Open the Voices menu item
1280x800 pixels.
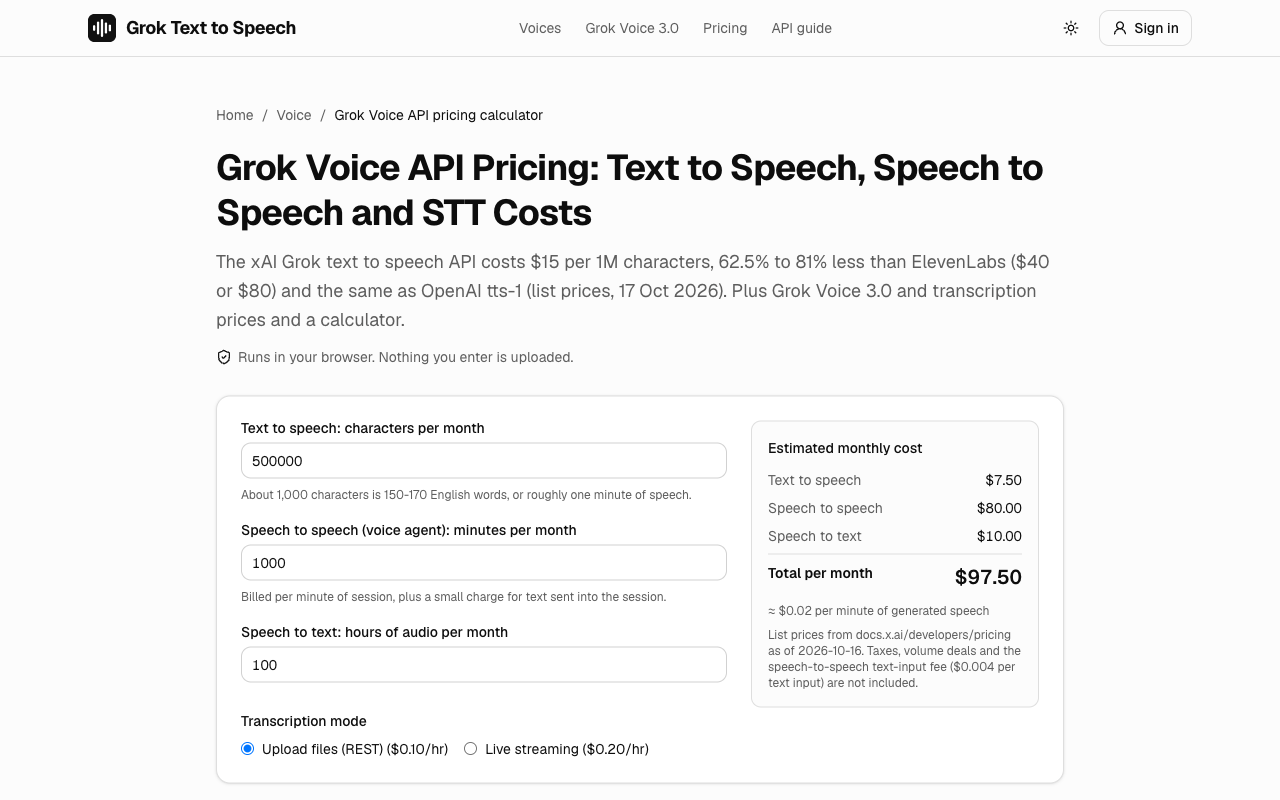540,28
